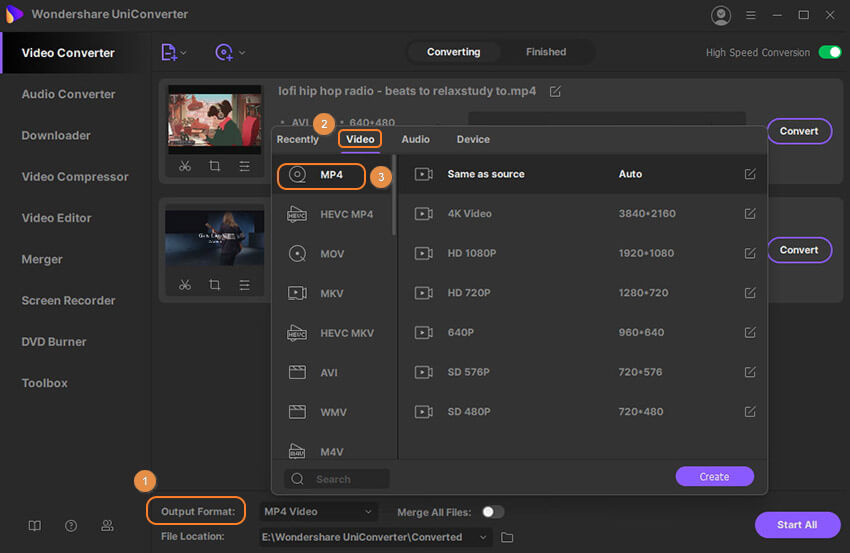The height and width of the screenshot is (553, 850).
Task: Open effects settings for the lofi hip hop video
Action: tap(244, 166)
